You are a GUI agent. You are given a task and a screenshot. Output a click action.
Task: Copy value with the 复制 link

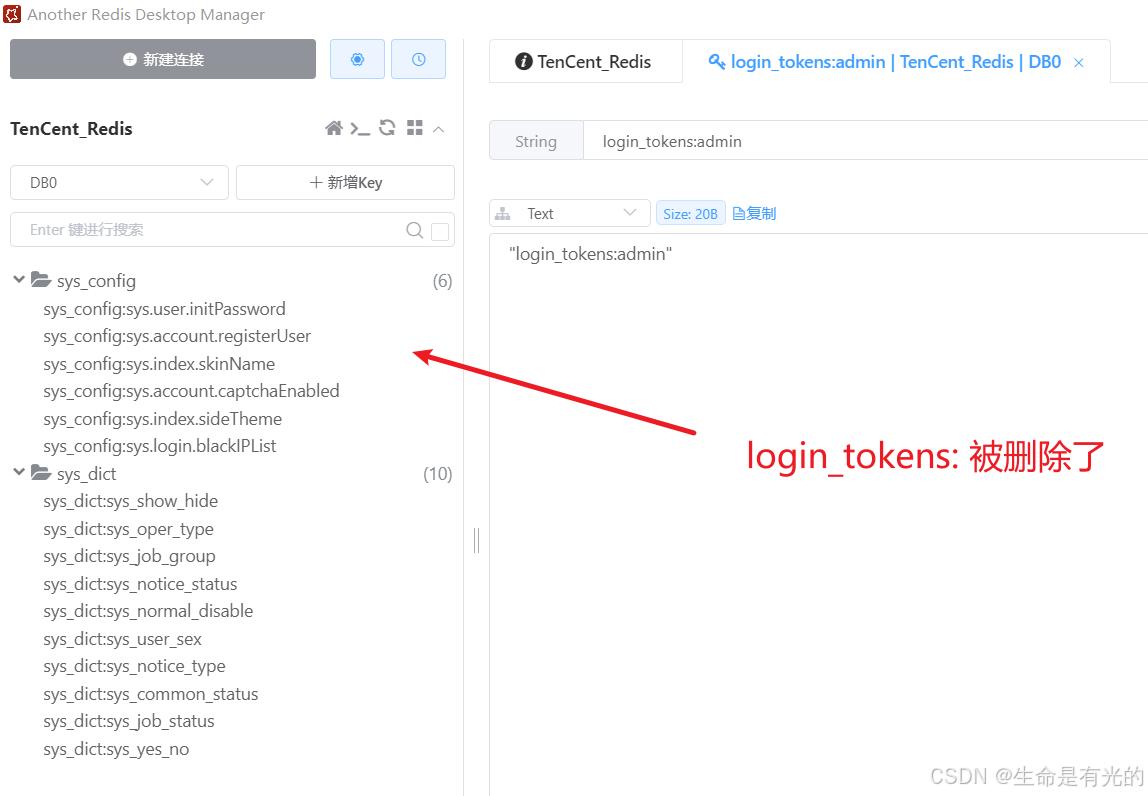(754, 213)
